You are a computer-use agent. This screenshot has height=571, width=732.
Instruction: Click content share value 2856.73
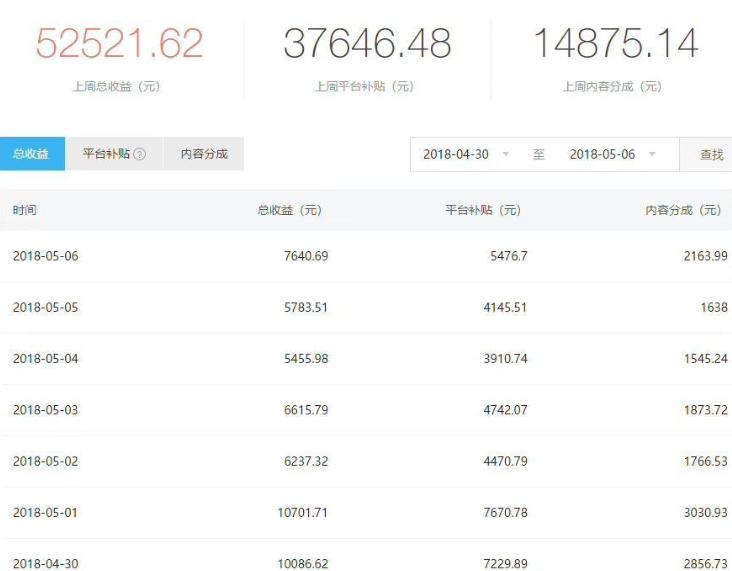pyautogui.click(x=706, y=564)
